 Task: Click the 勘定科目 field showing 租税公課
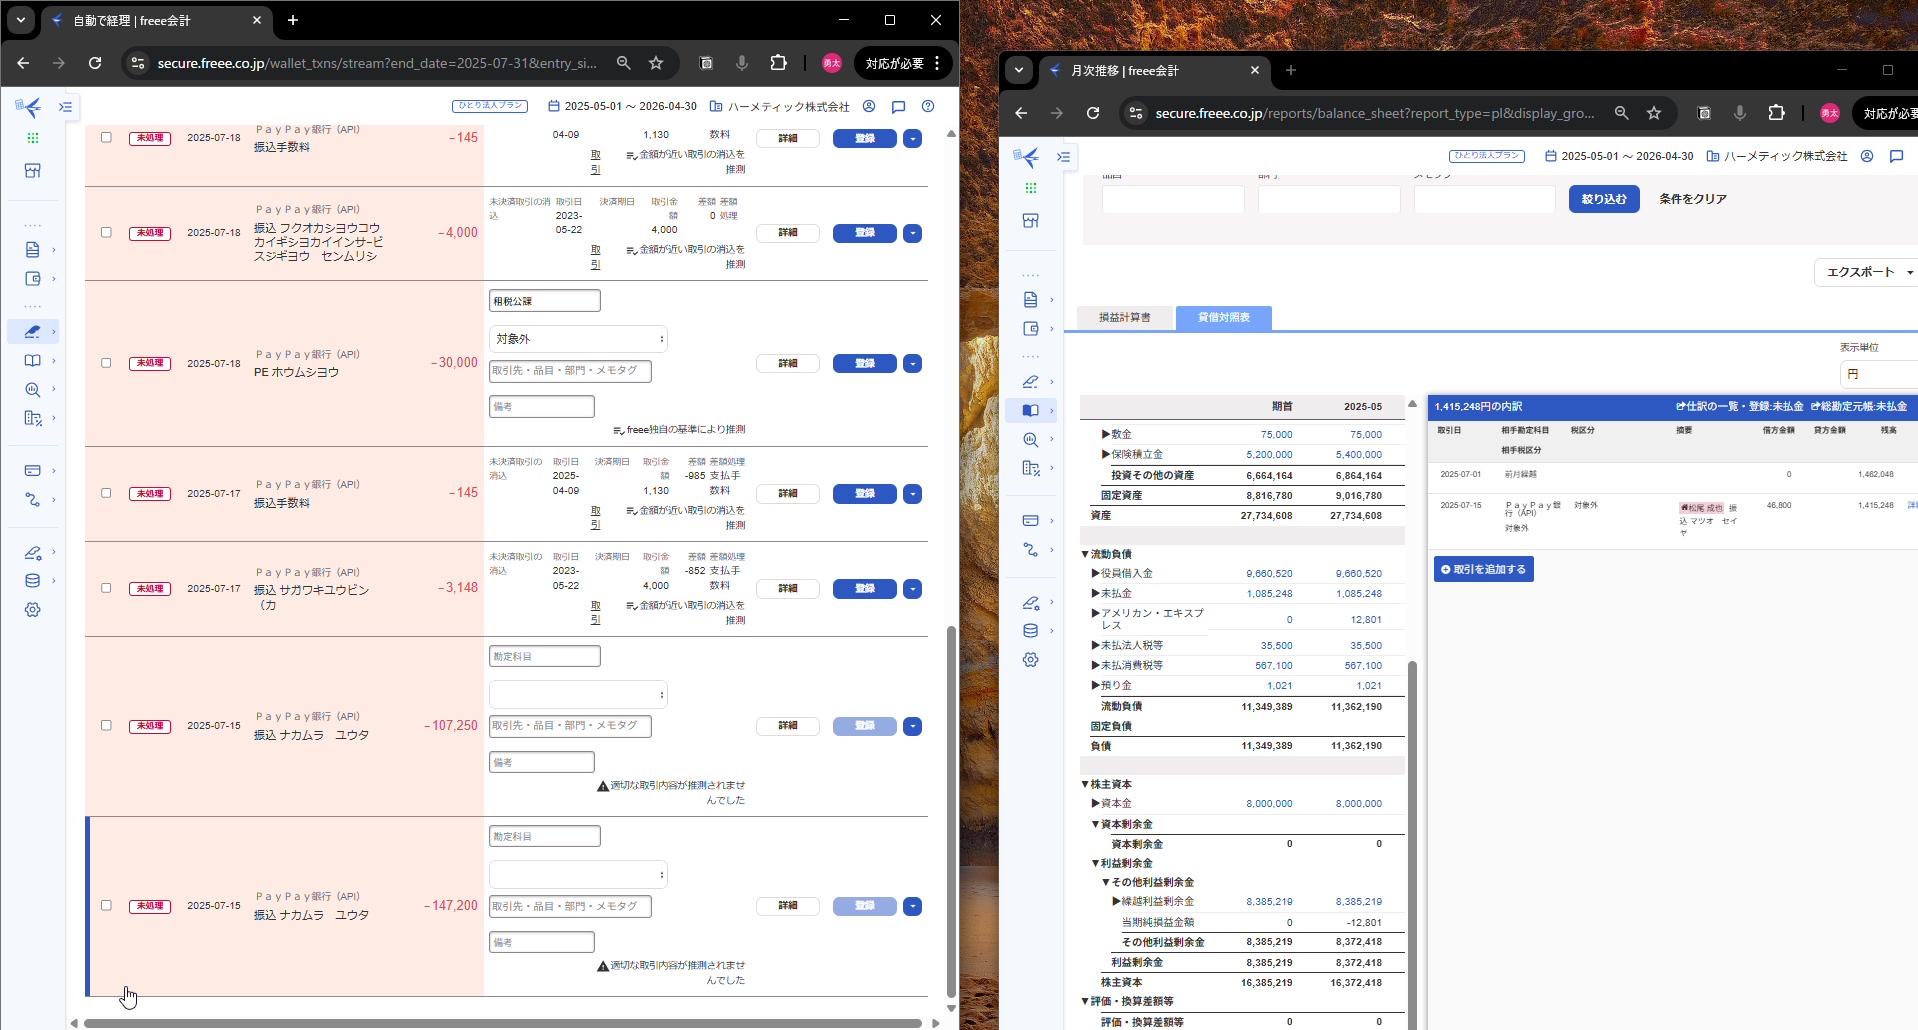544,301
